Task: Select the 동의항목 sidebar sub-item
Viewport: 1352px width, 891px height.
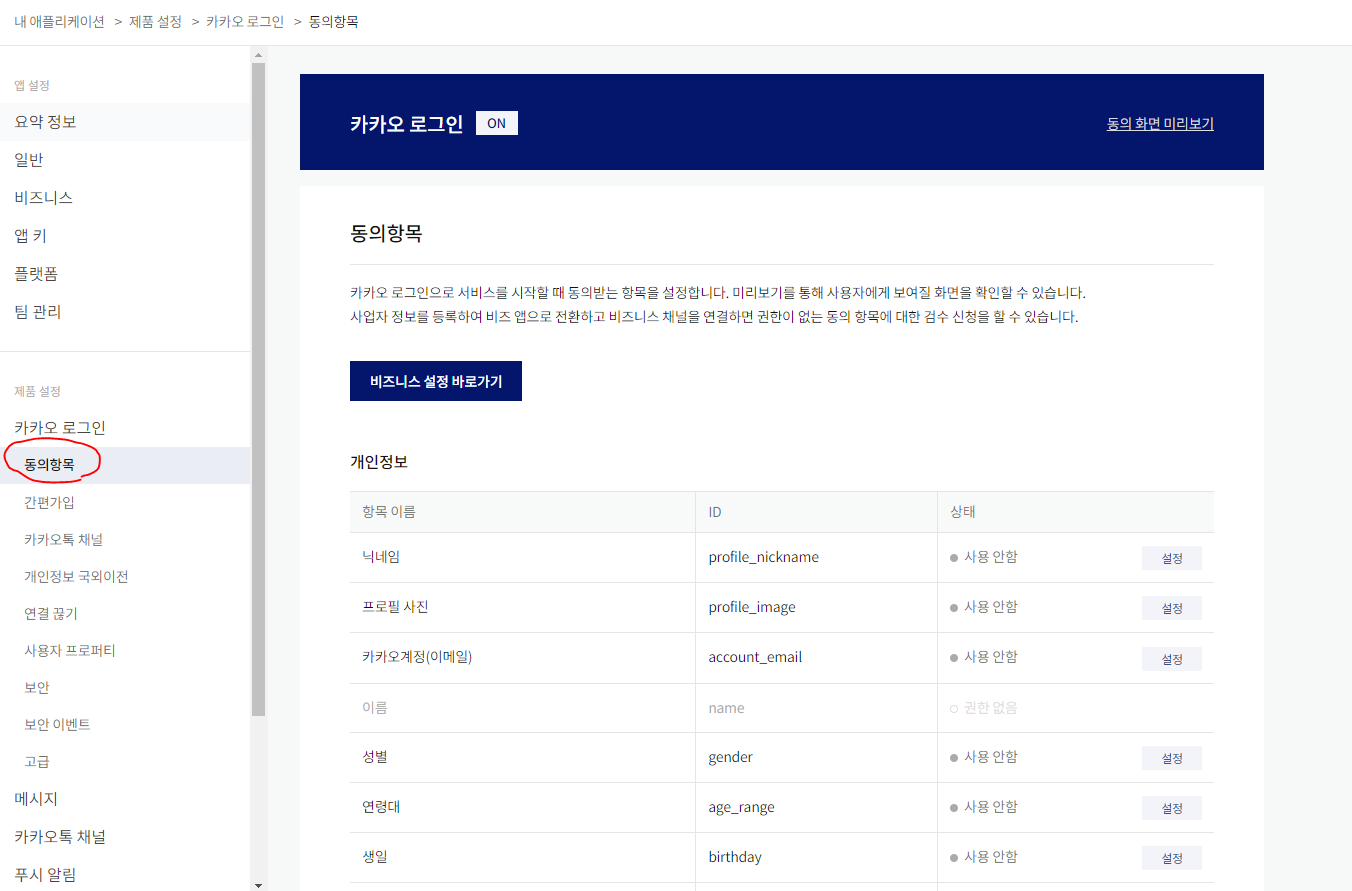Action: tap(125, 465)
